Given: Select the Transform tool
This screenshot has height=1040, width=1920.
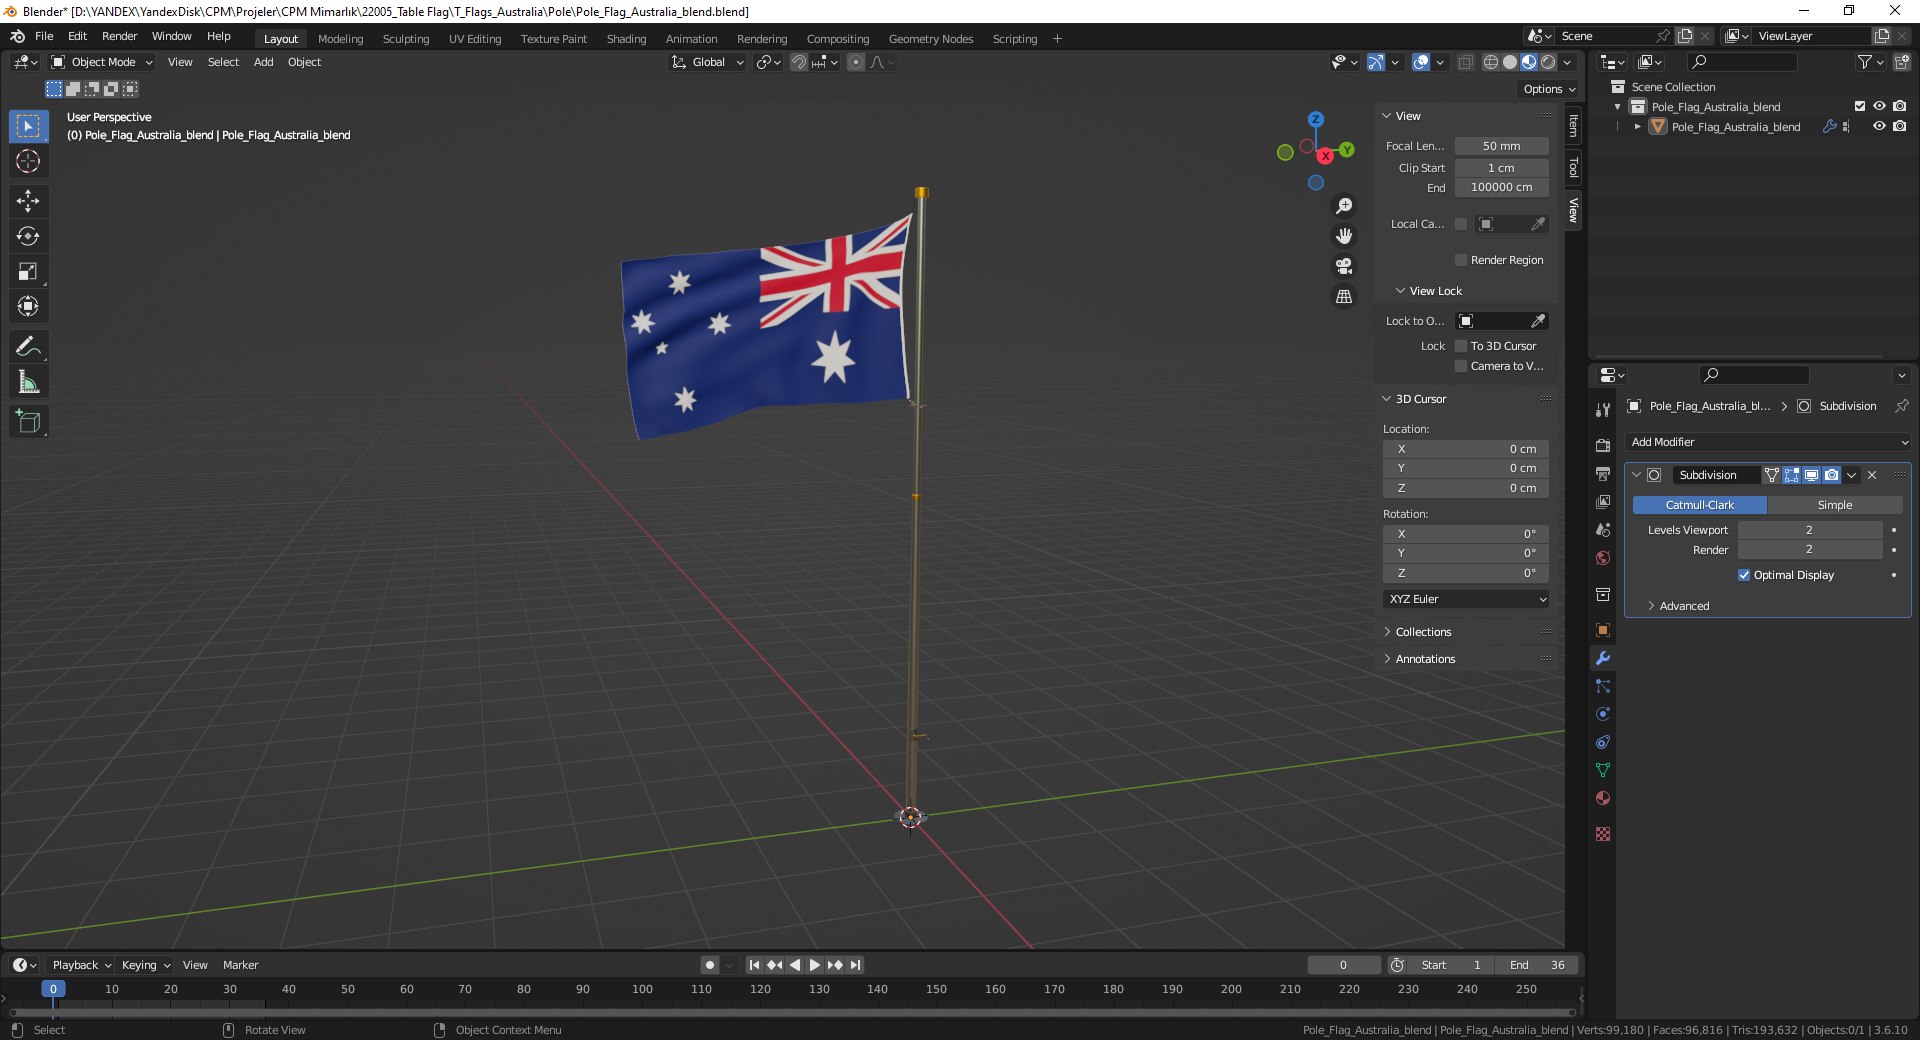Looking at the screenshot, I should [x=28, y=306].
